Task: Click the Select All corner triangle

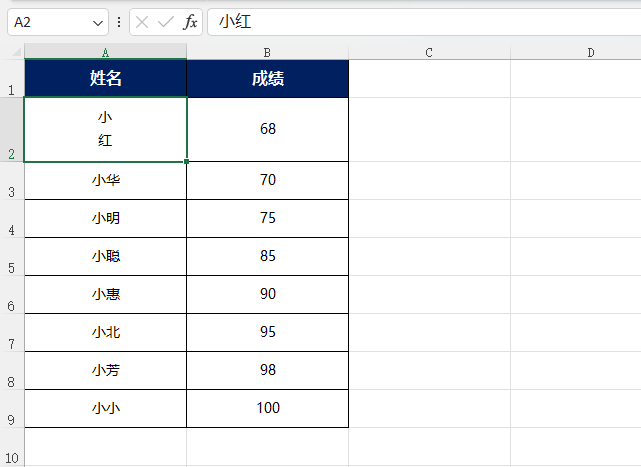Action: tap(16, 52)
